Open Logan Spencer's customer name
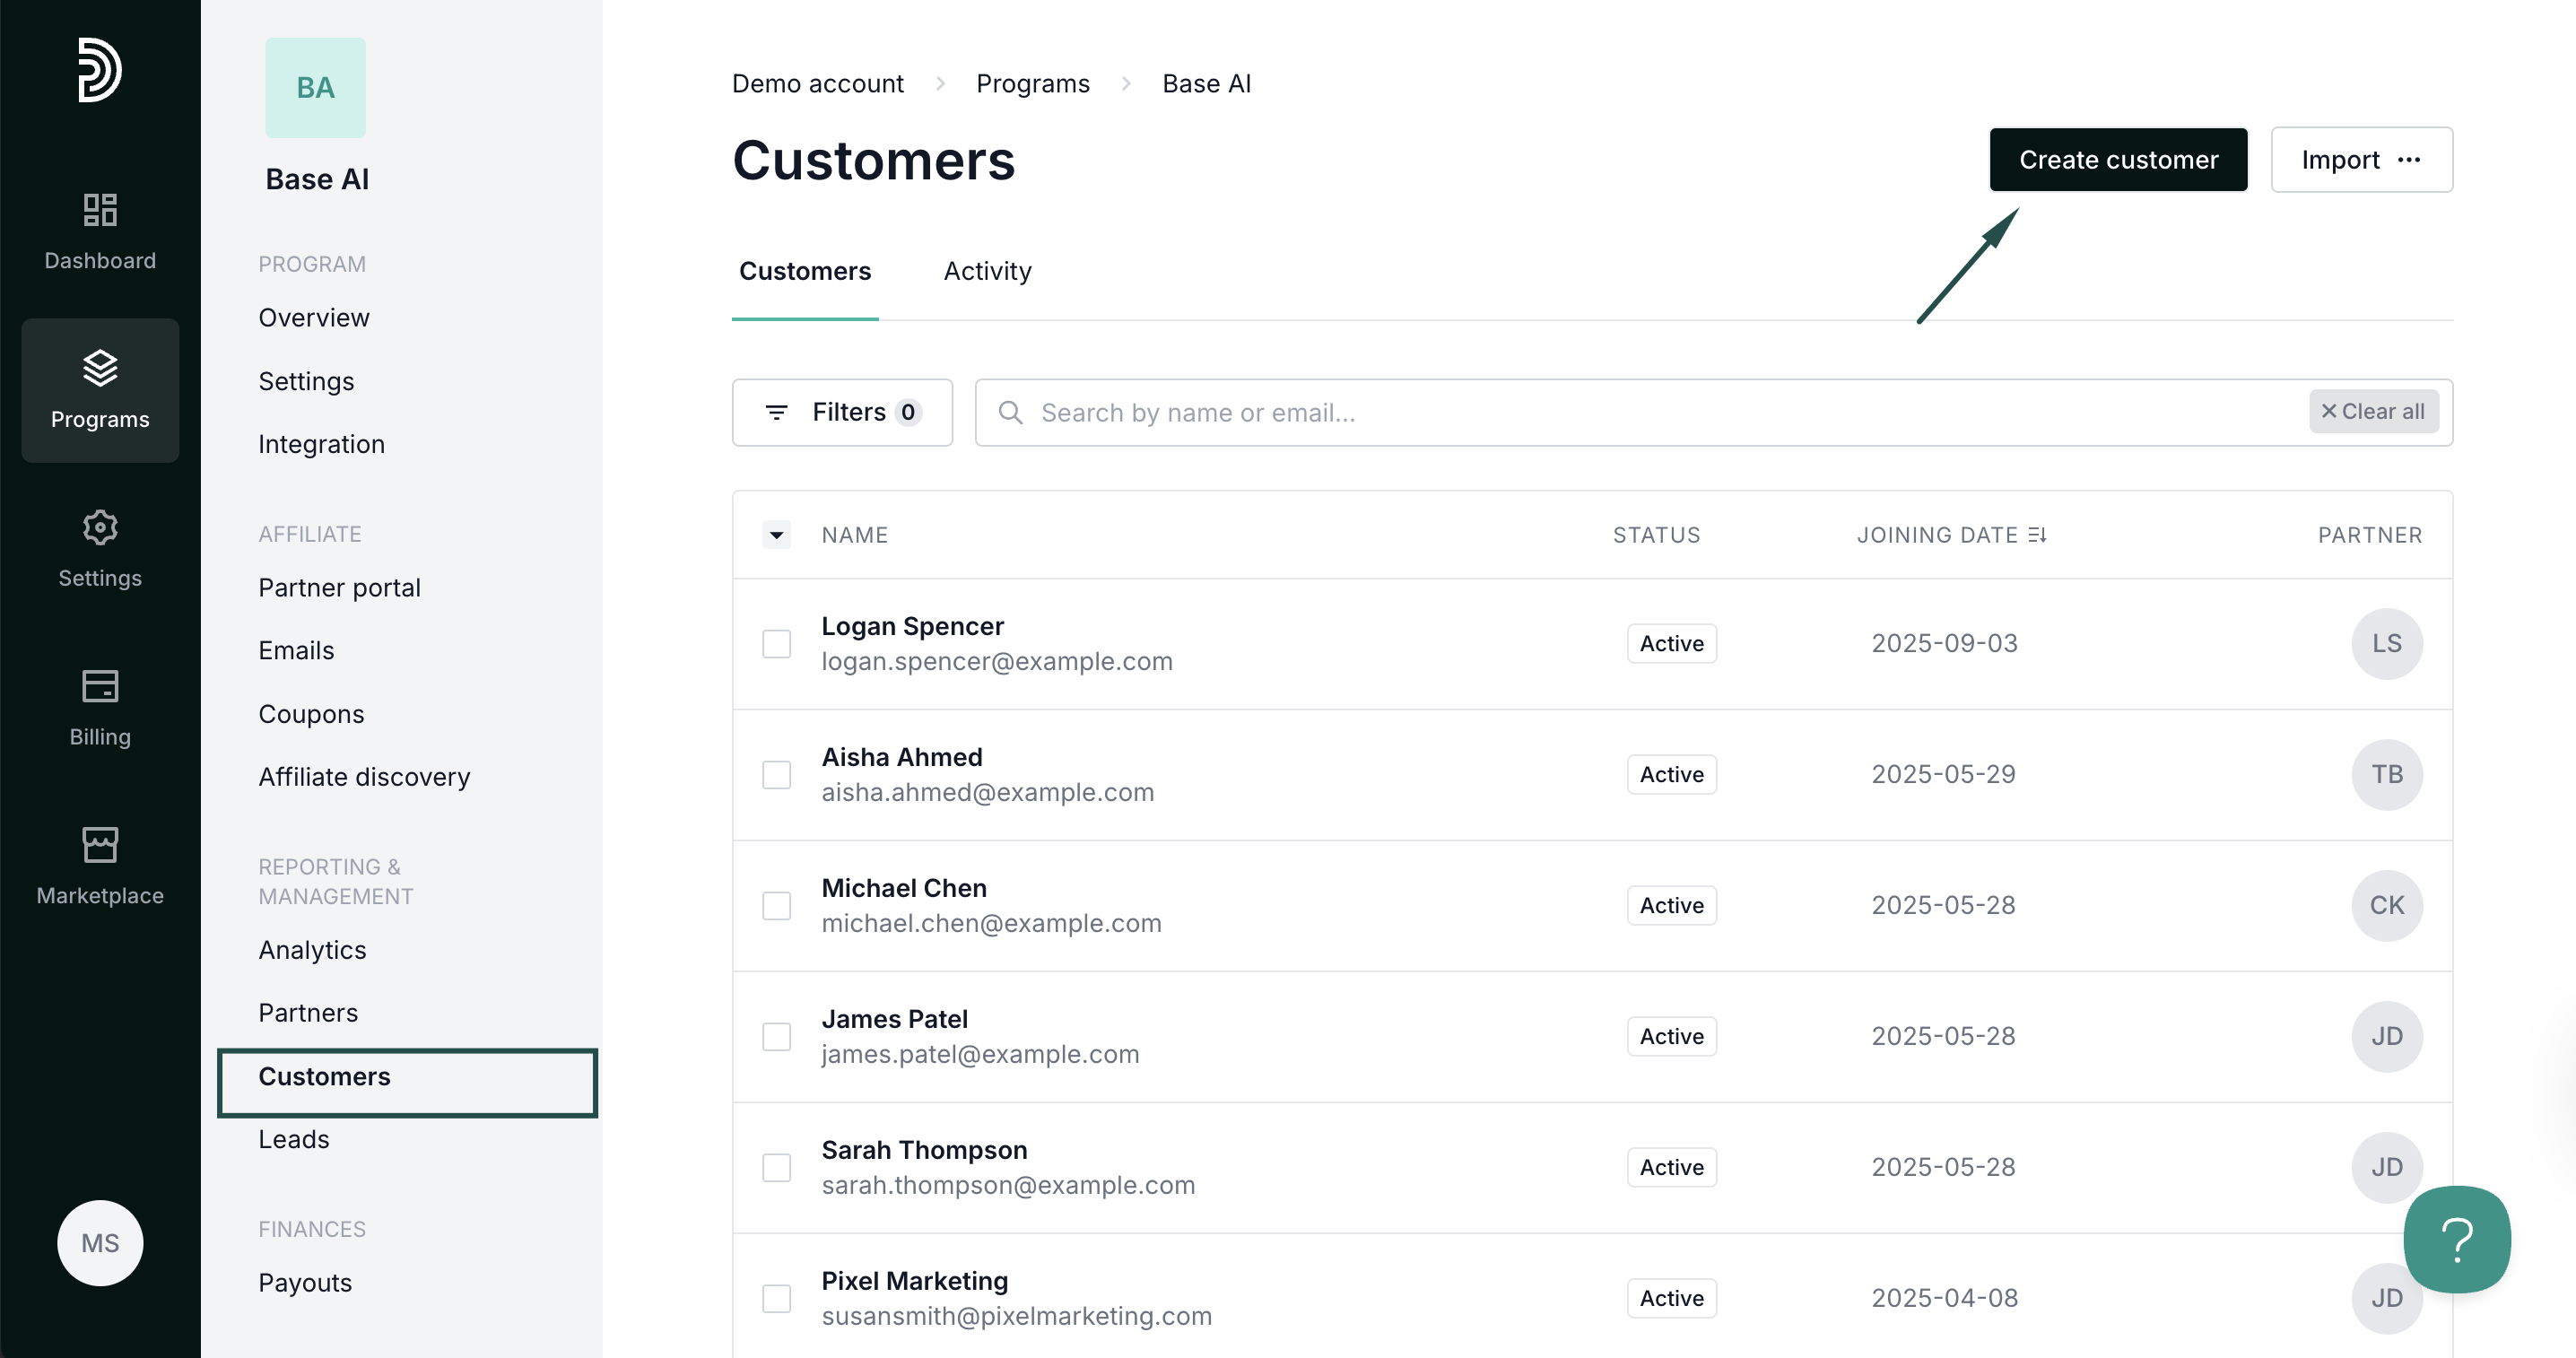 pos(912,626)
